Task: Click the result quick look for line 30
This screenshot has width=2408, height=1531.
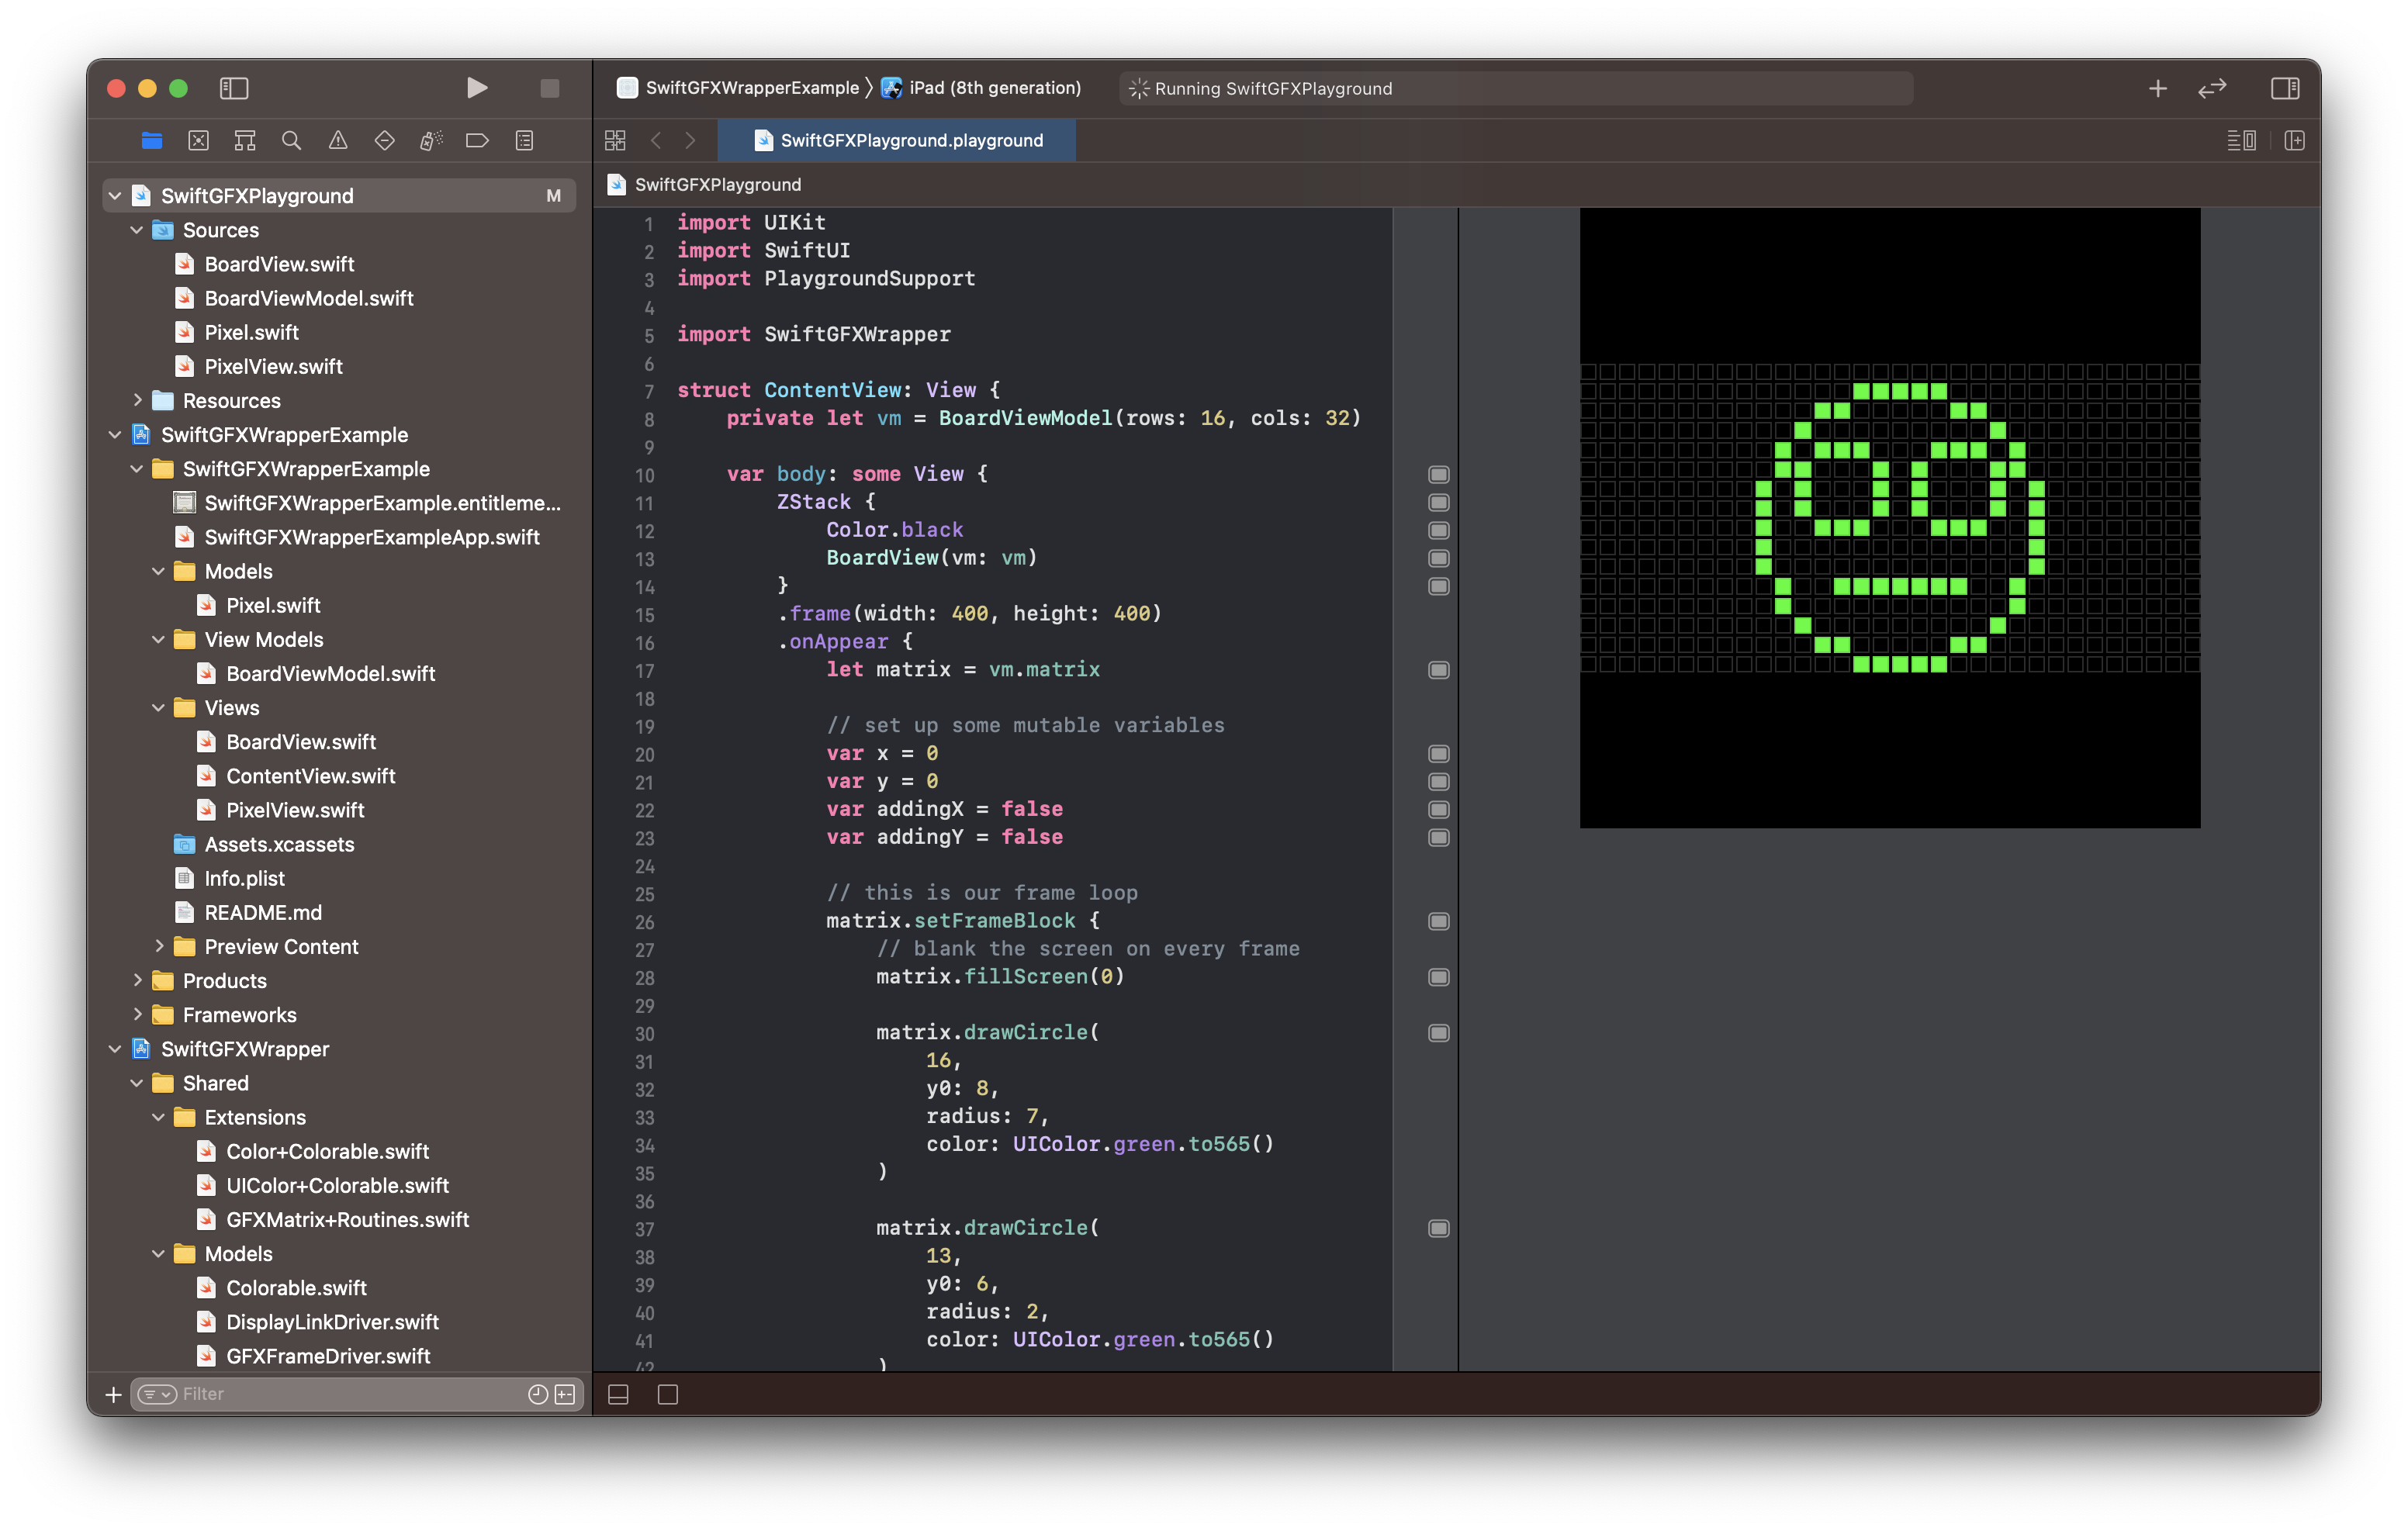Action: [1438, 1033]
